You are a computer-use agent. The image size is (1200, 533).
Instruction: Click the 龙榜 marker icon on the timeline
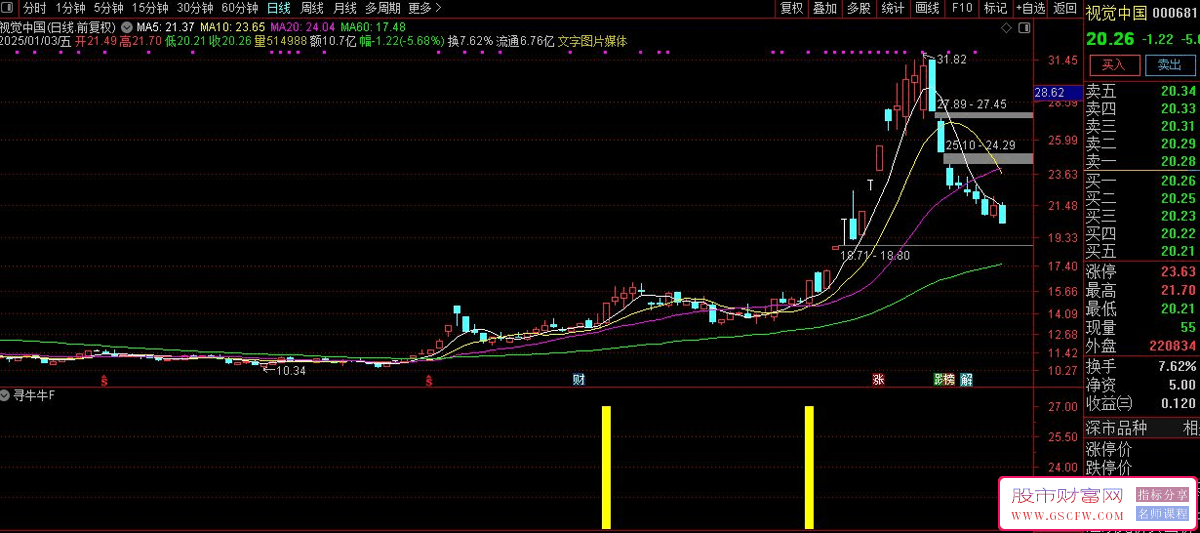click(x=944, y=380)
